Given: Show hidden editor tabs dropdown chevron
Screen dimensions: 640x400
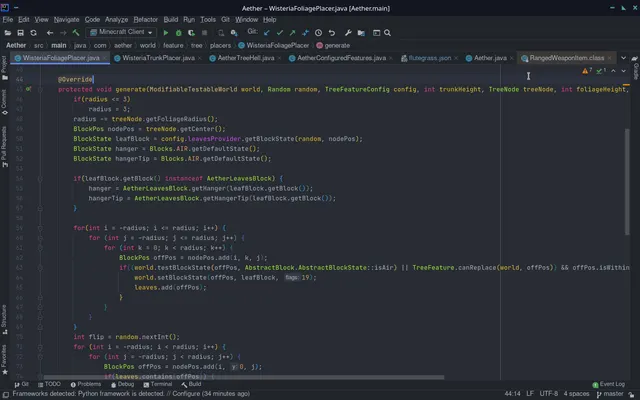Looking at the screenshot, I should pyautogui.click(x=623, y=58).
